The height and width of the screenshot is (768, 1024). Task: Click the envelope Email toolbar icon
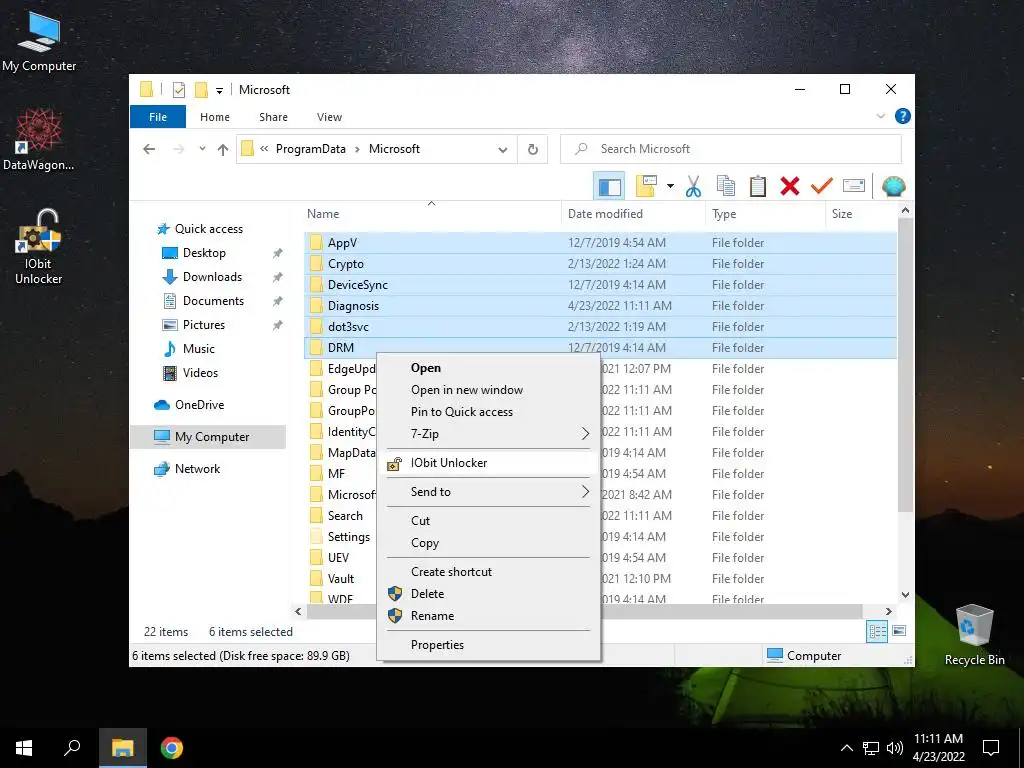click(854, 187)
